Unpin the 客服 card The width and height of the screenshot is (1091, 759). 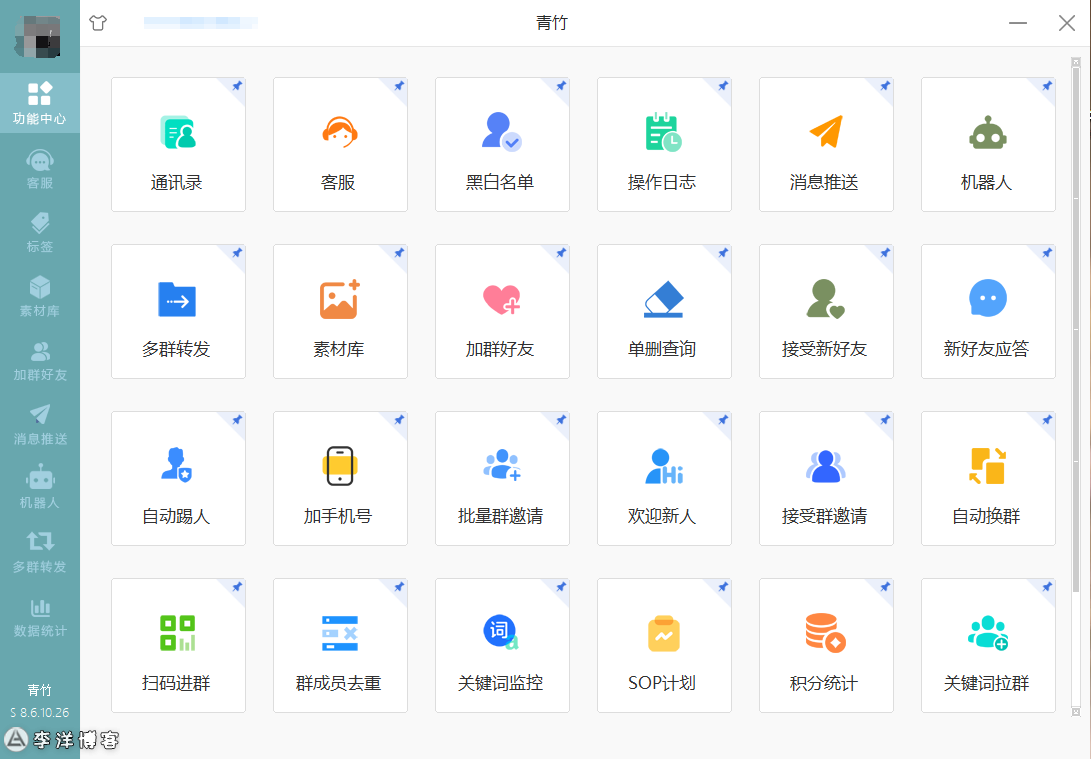[x=398, y=86]
